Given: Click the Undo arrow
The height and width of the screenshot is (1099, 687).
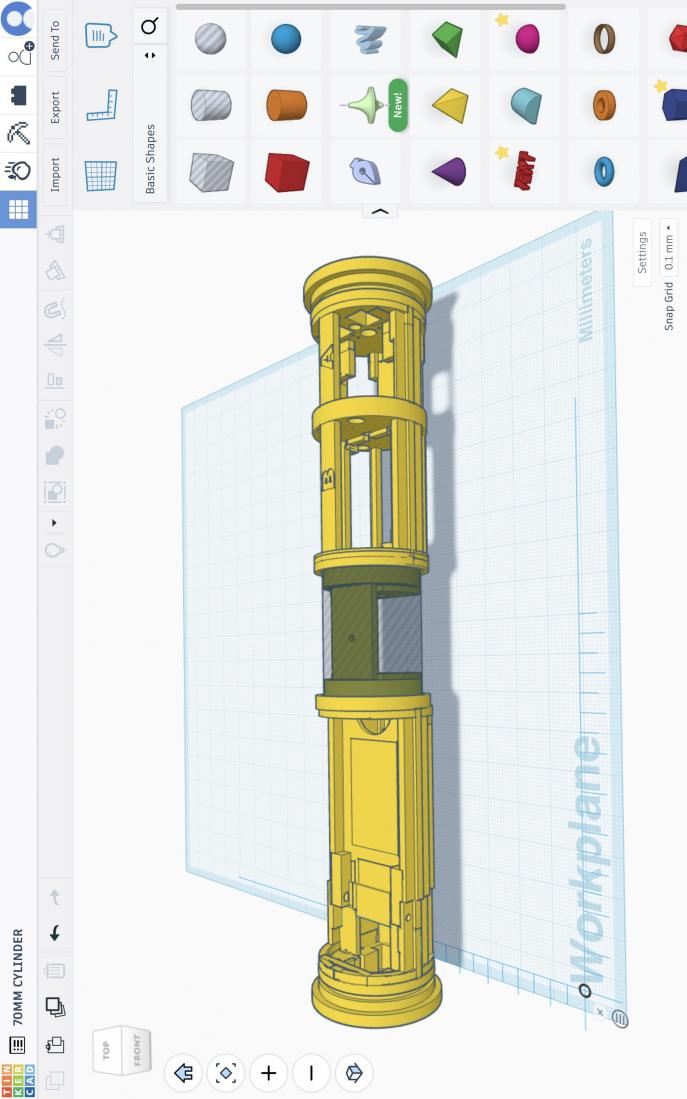Looking at the screenshot, I should pos(55,933).
